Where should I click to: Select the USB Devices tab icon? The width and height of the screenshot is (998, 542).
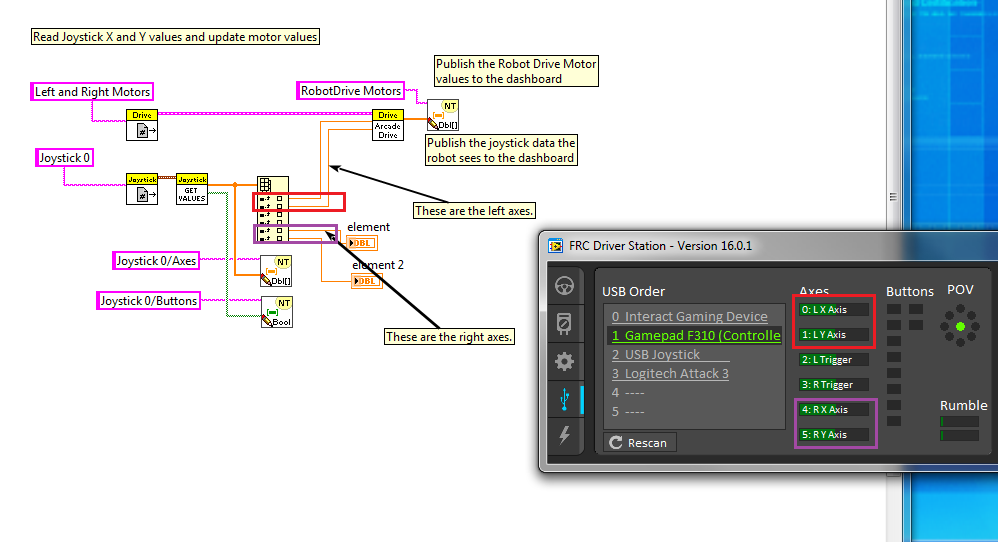tap(565, 398)
